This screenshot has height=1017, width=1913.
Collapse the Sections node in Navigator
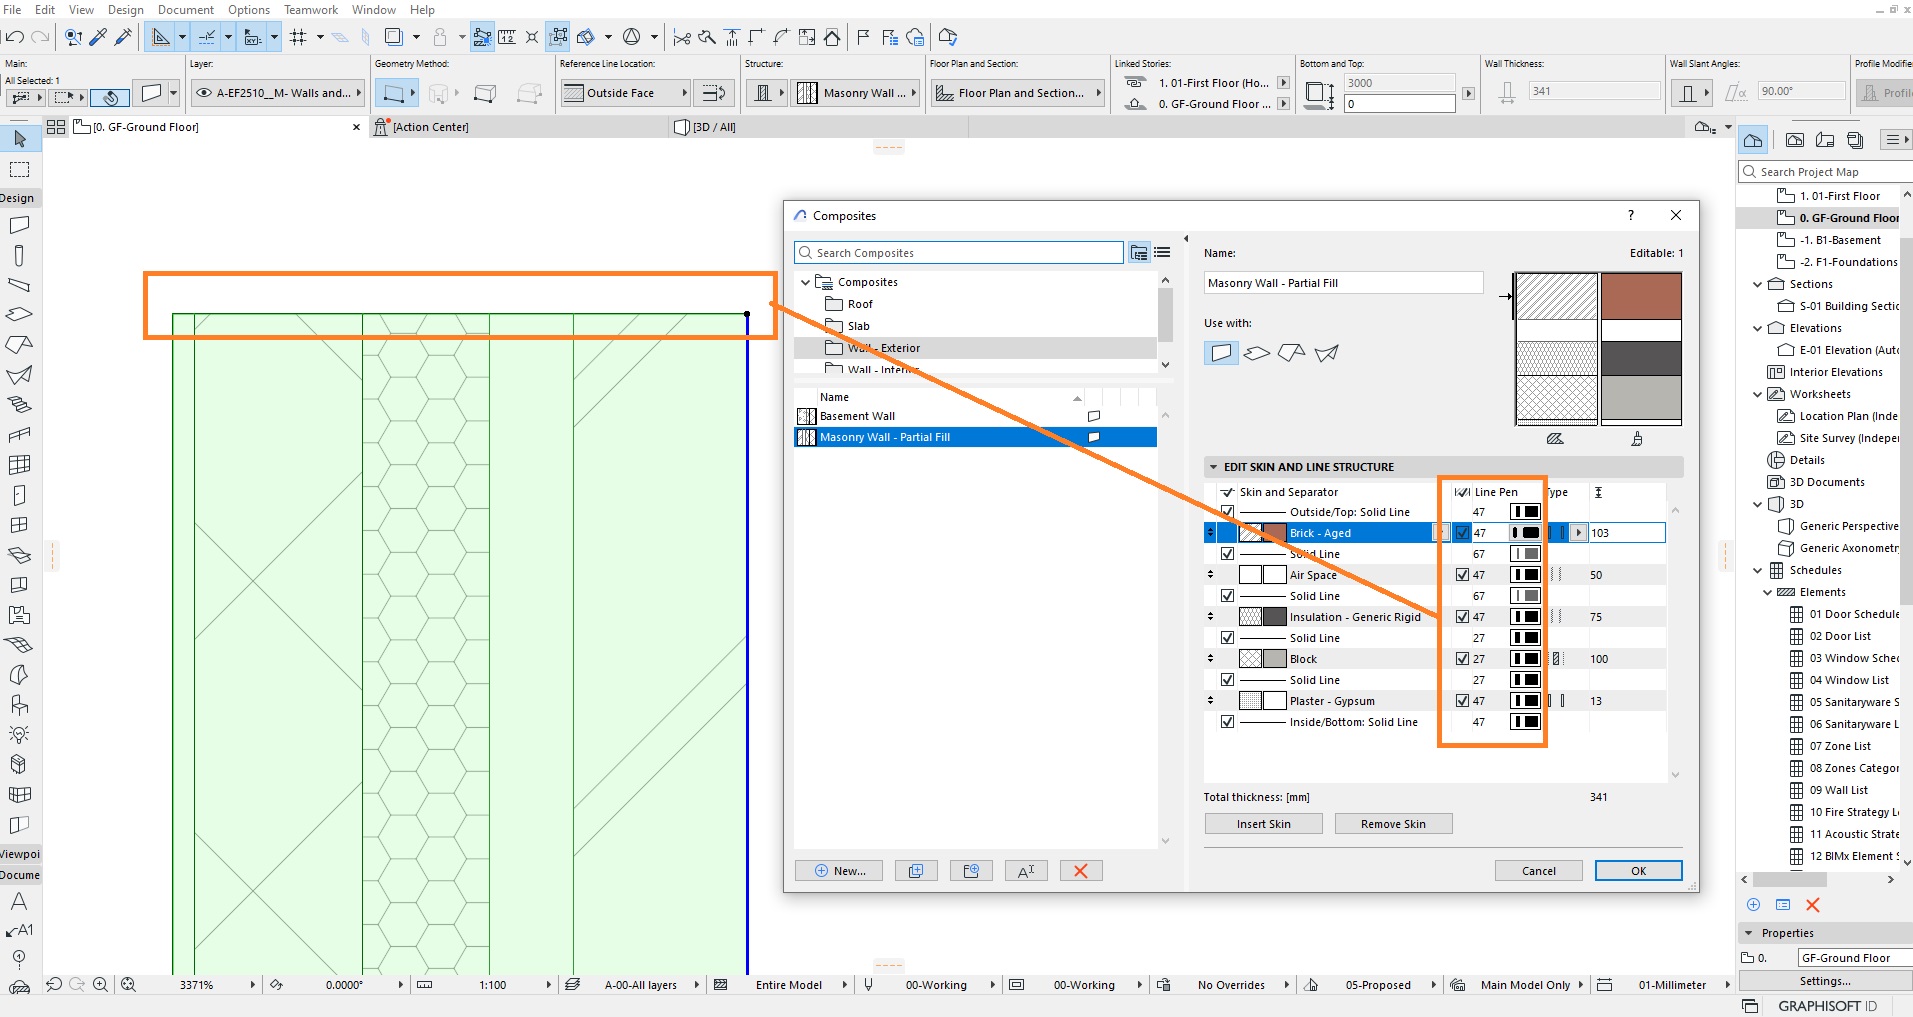(x=1758, y=284)
